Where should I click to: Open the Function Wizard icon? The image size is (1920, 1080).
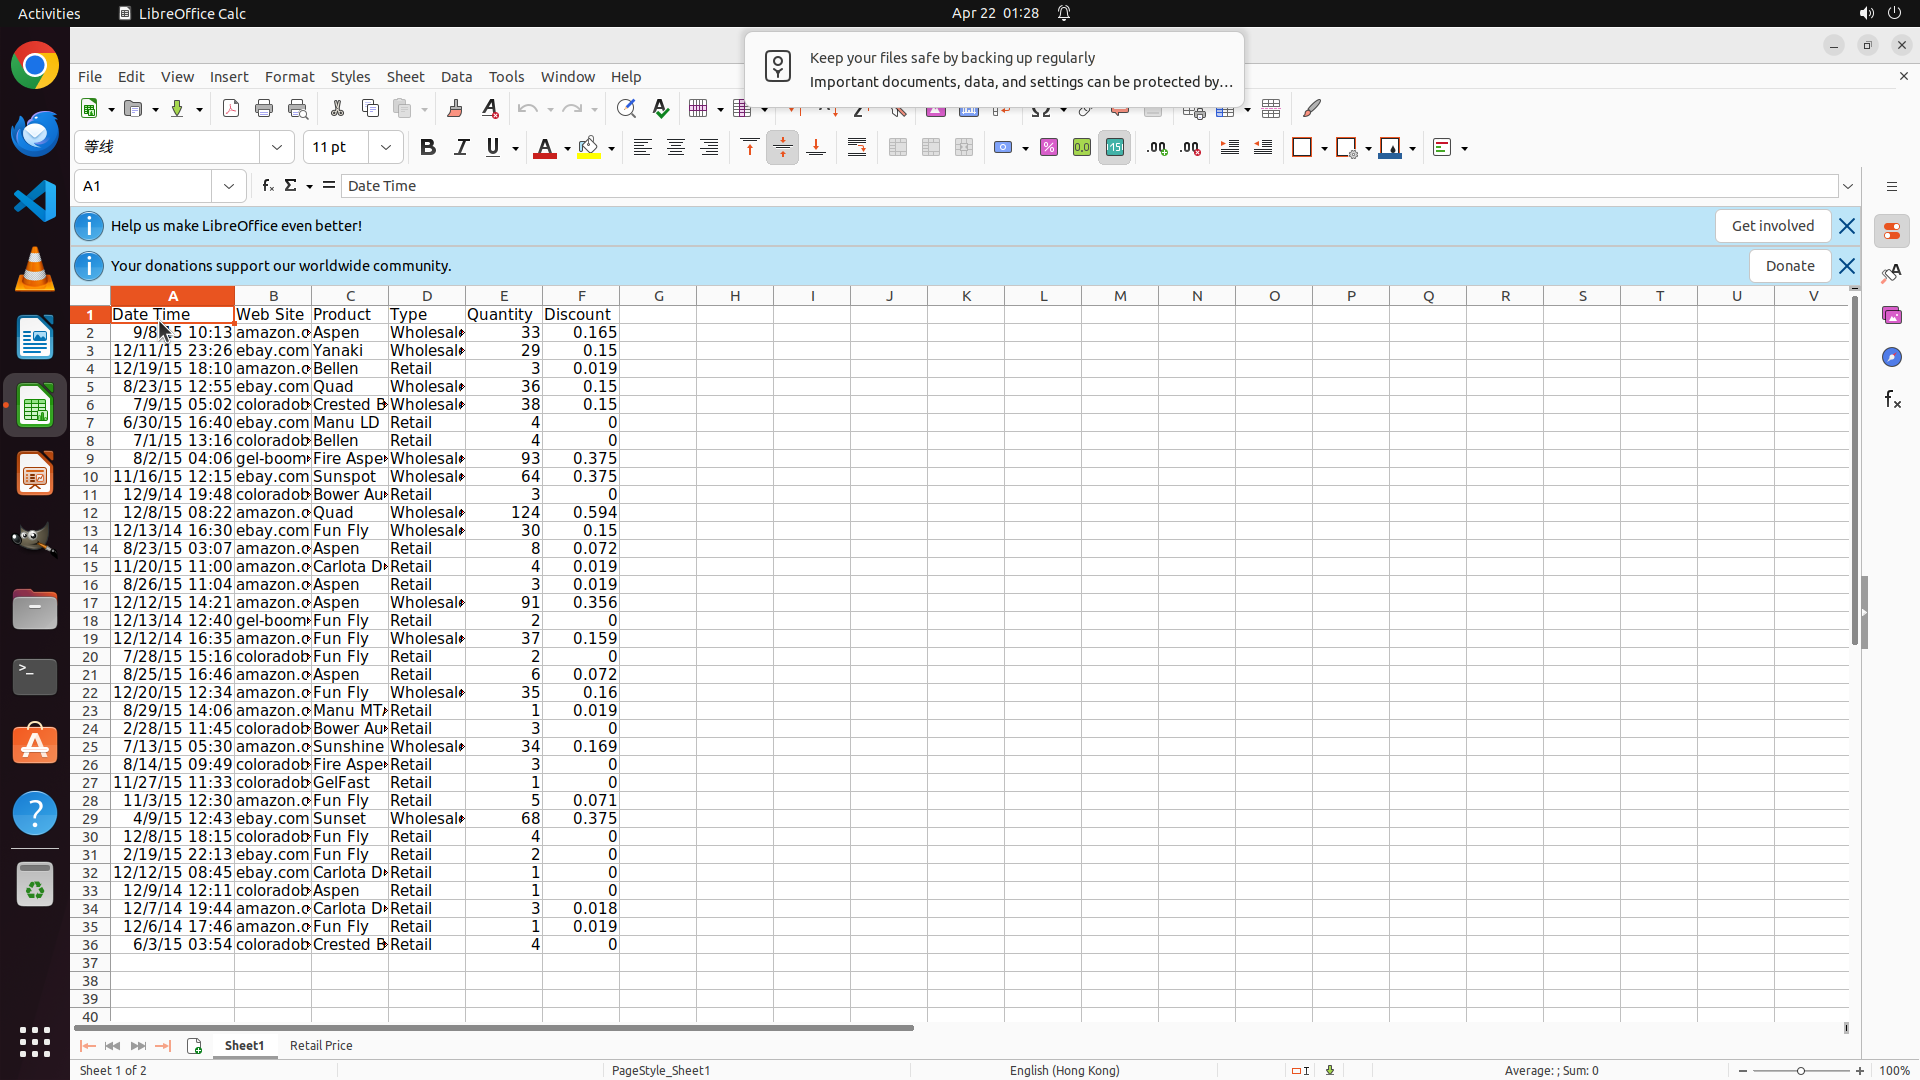pyautogui.click(x=267, y=186)
